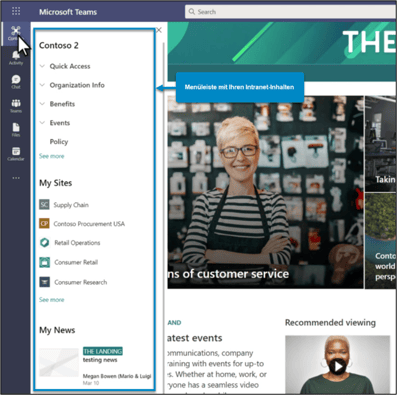
Task: Open the 'testing news' article title
Action: tap(100, 360)
